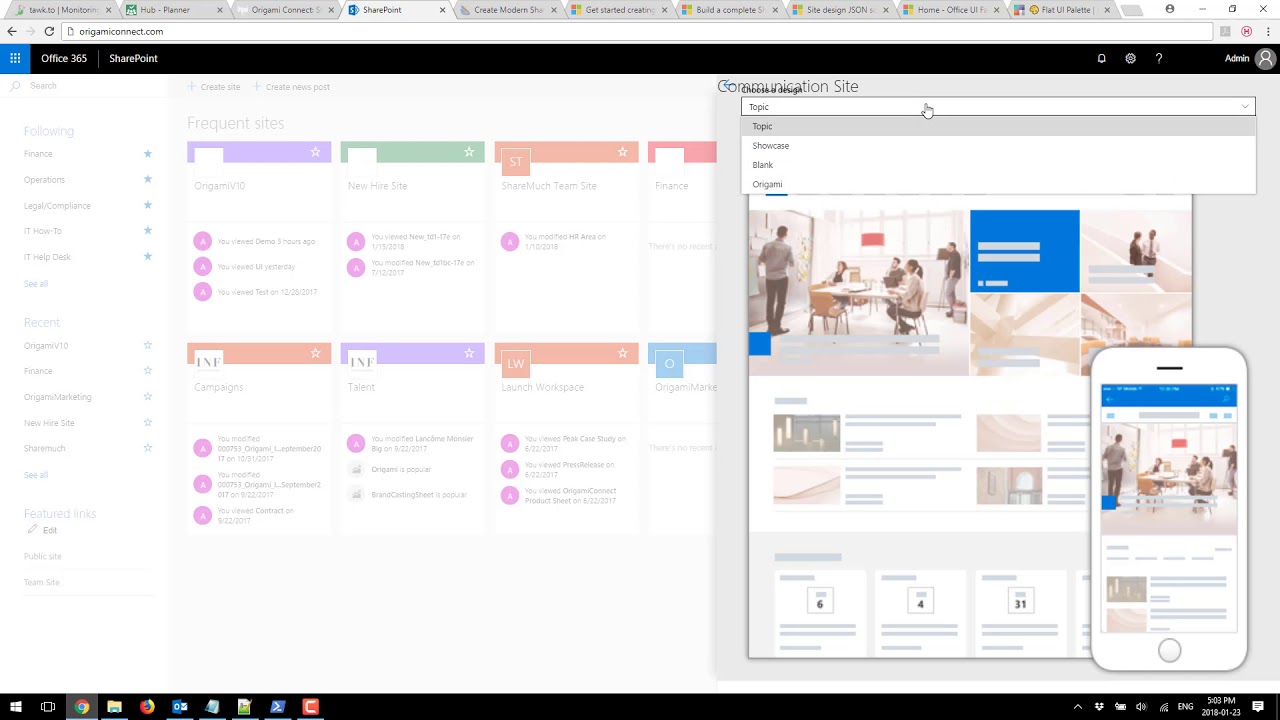Select Blank design option
1280x720 pixels.
point(998,165)
